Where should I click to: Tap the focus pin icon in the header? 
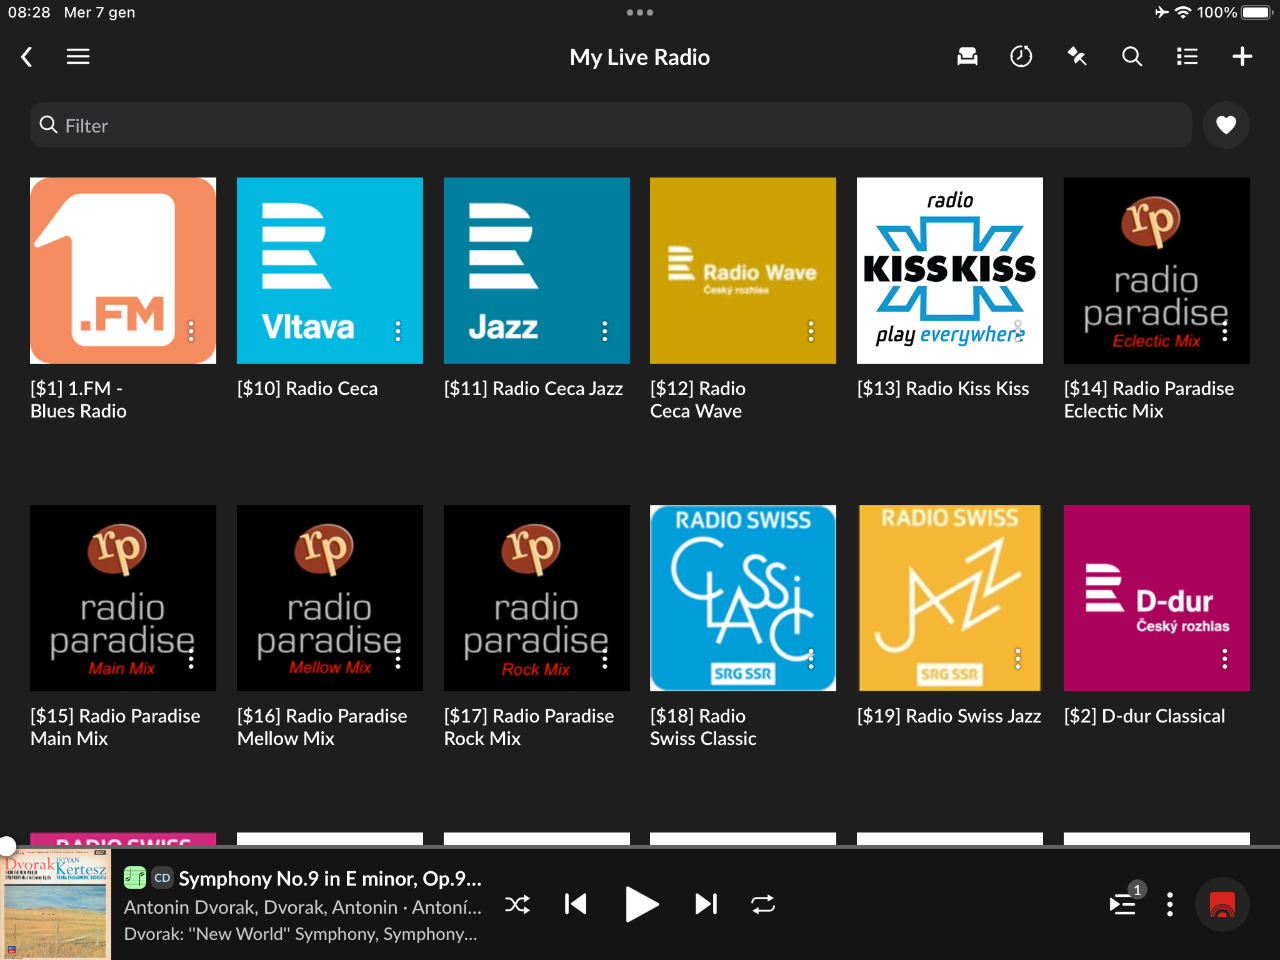pyautogui.click(x=1077, y=57)
